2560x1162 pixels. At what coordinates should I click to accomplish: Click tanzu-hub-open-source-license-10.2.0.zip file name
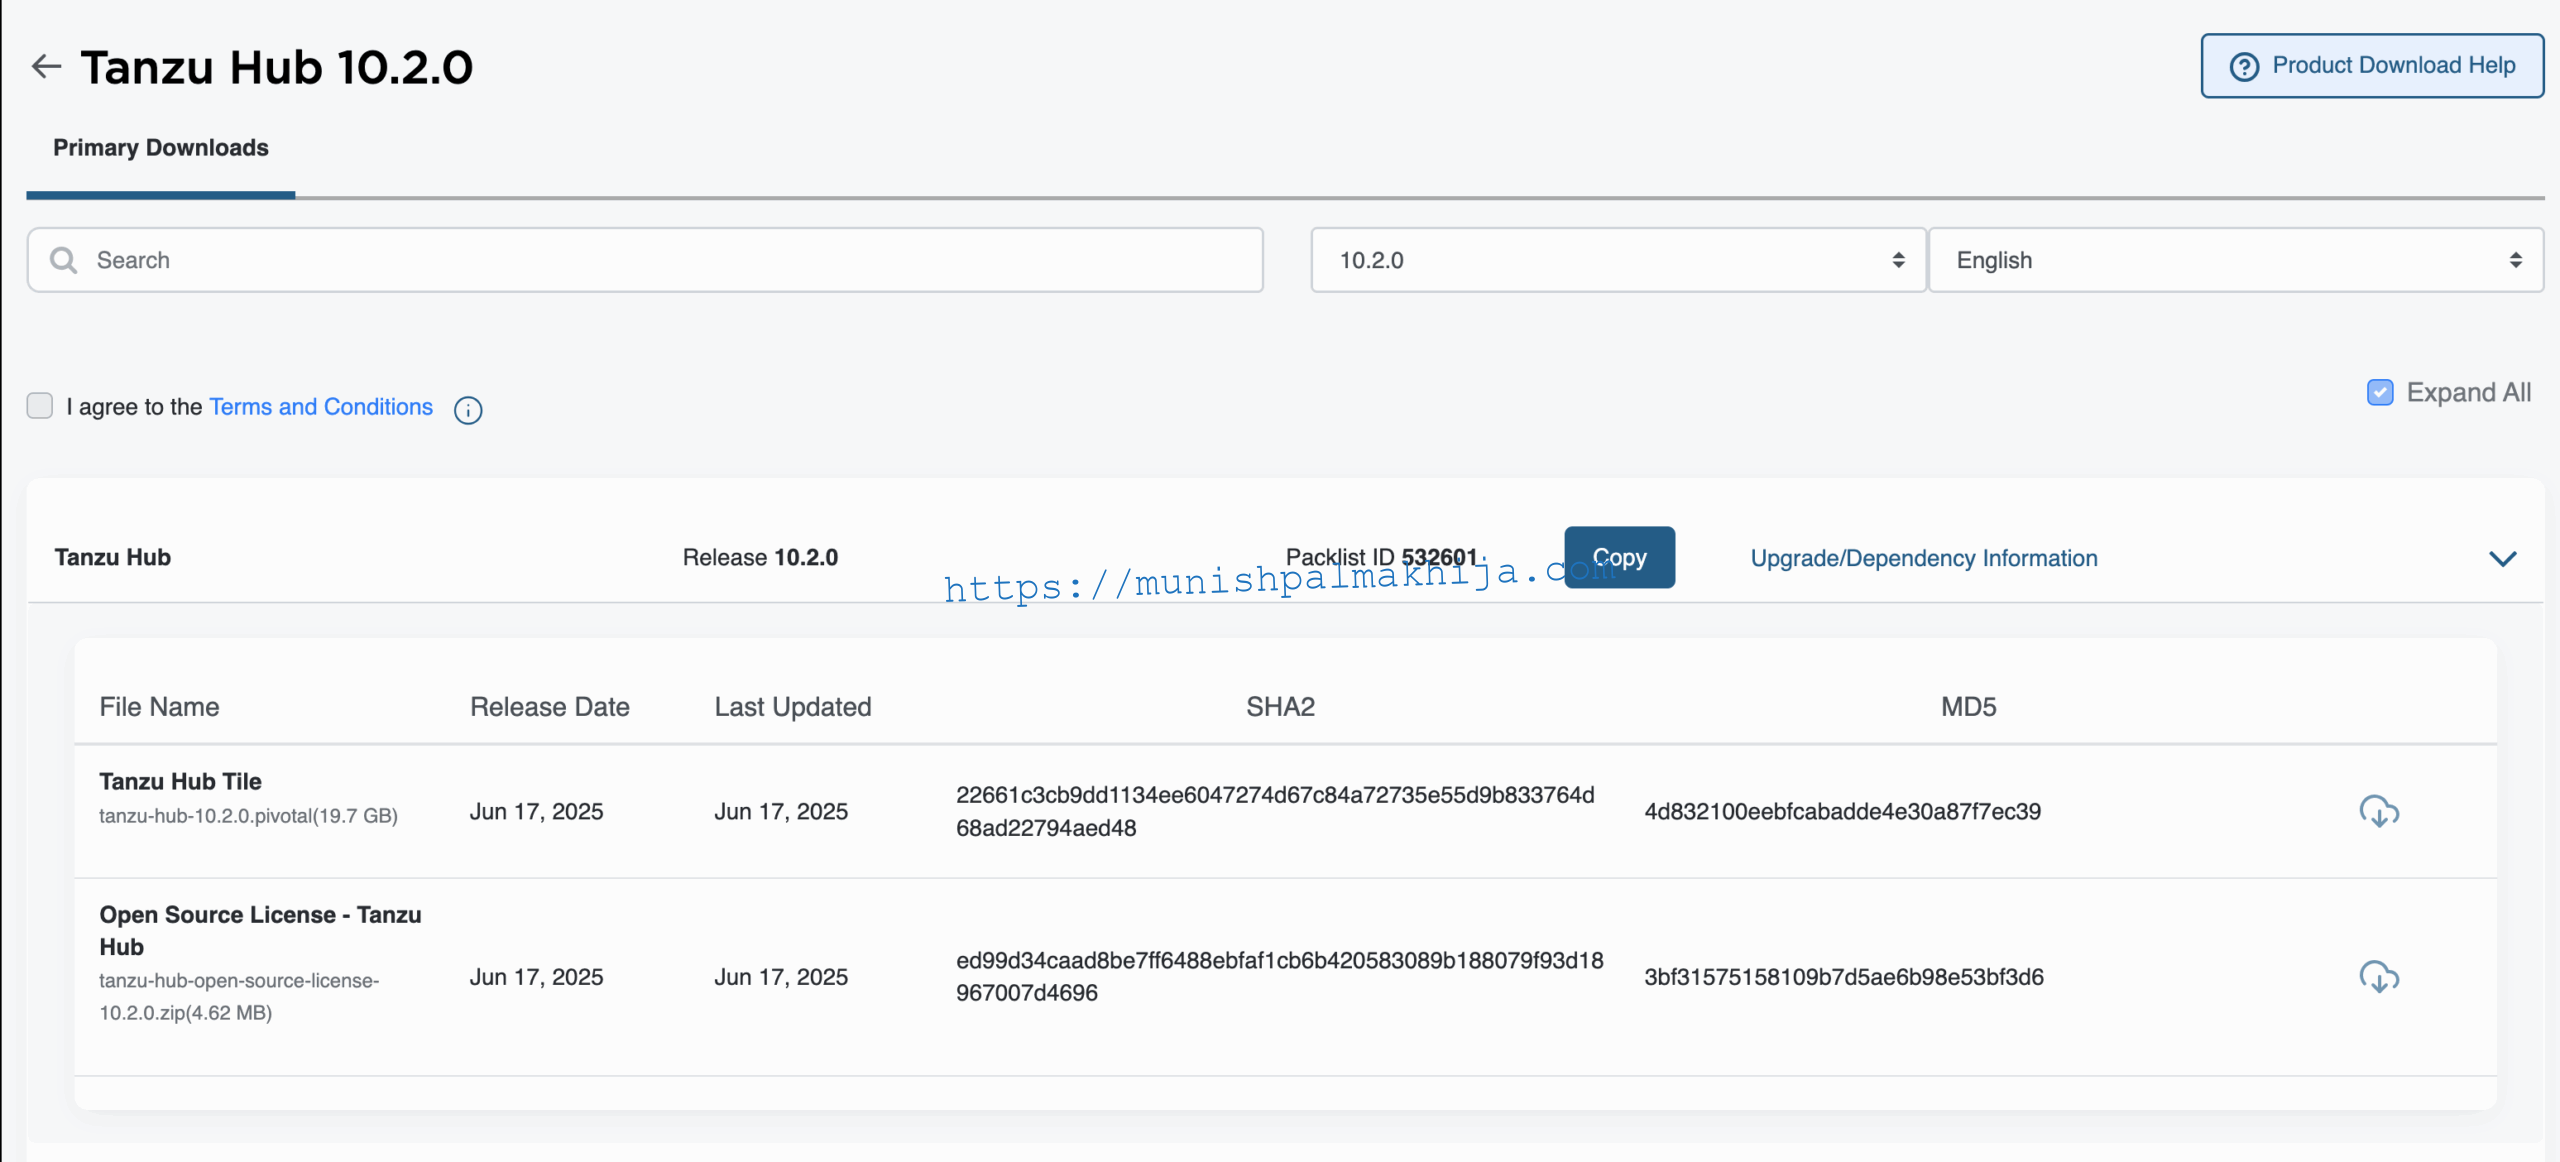(239, 996)
